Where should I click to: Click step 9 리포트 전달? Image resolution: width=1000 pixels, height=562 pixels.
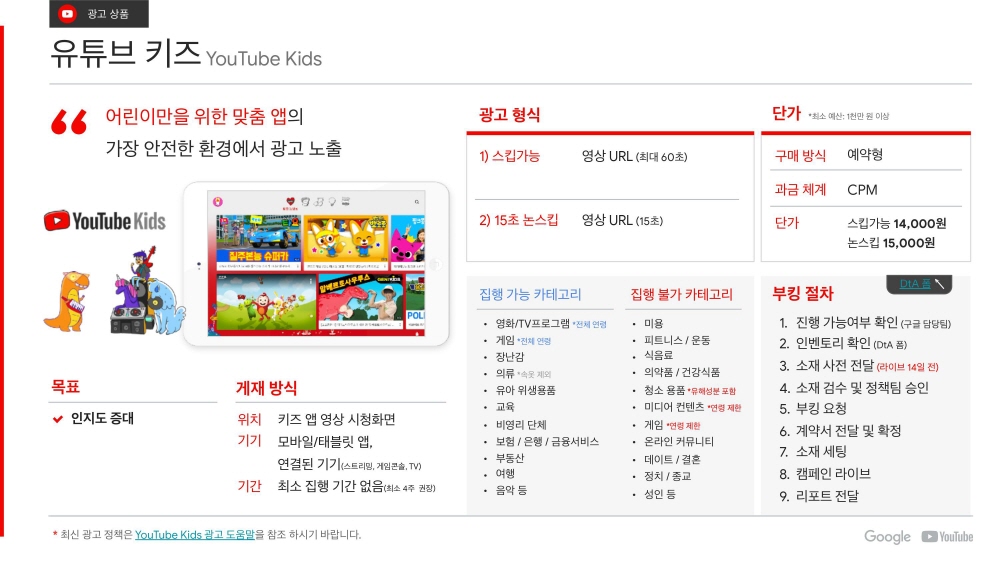819,496
